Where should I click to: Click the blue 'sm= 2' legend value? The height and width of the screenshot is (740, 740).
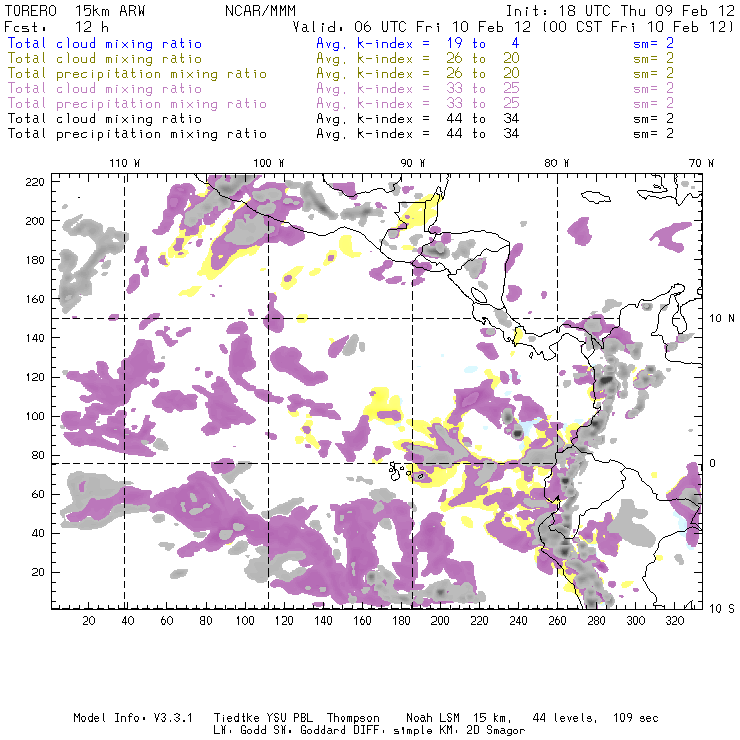[654, 43]
